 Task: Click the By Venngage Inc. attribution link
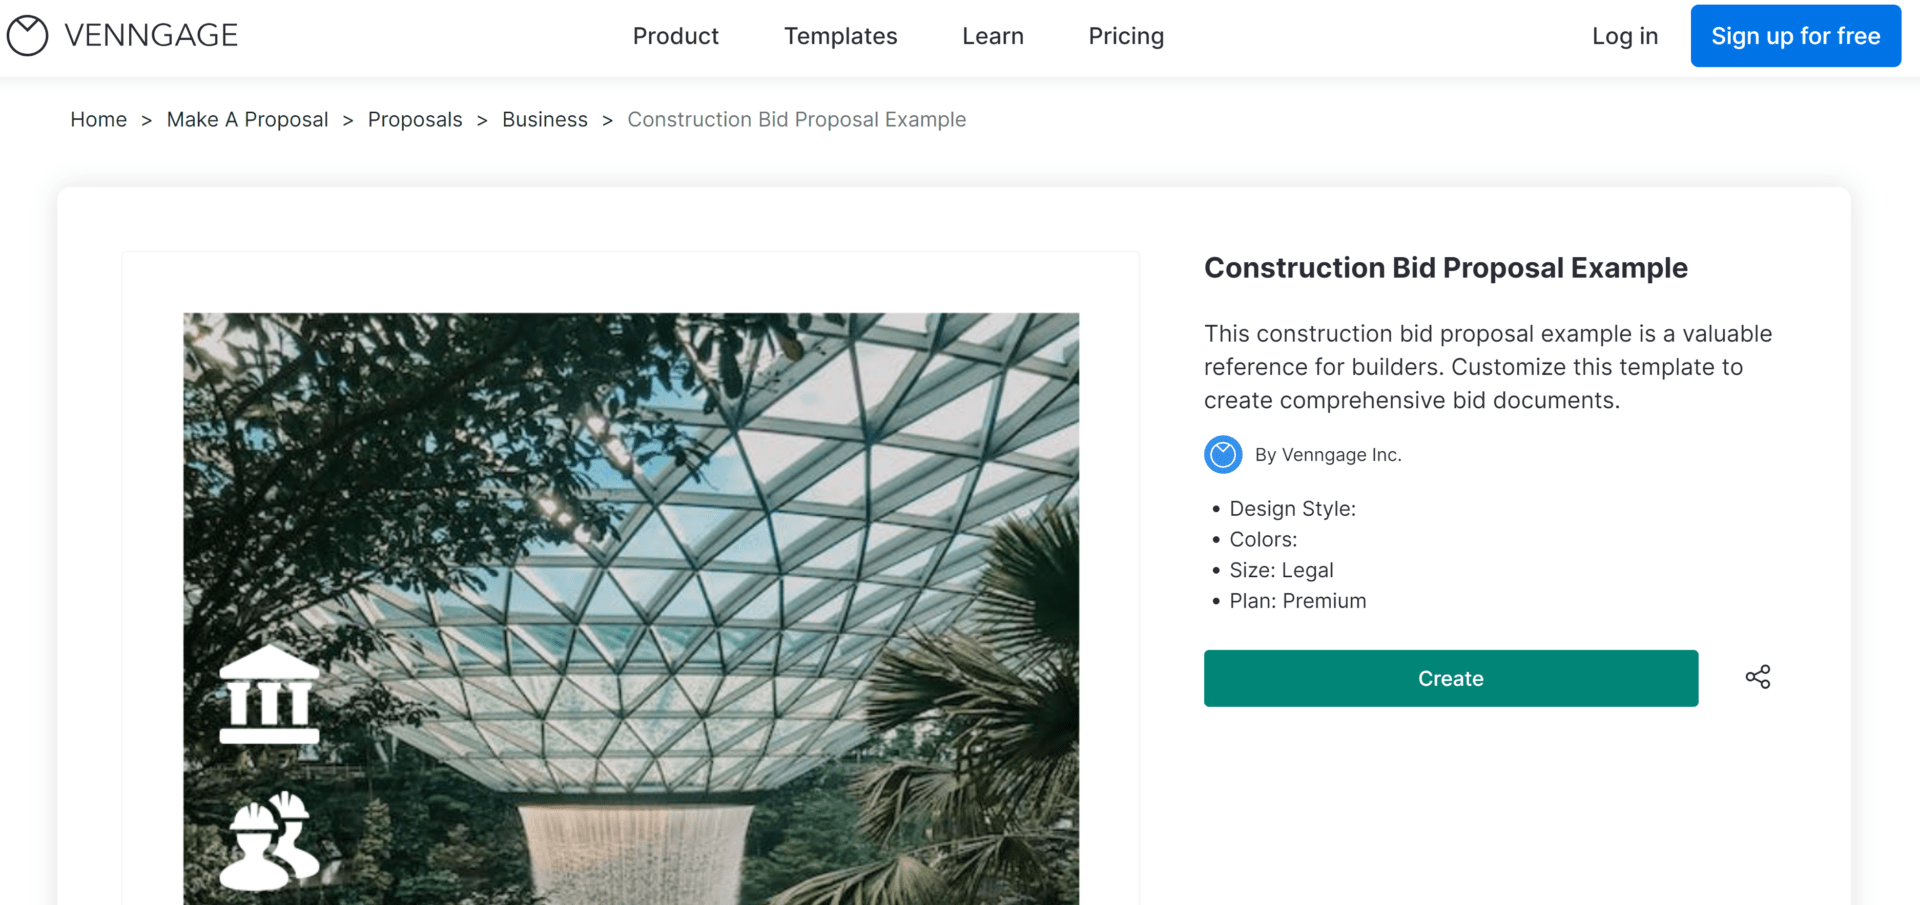coord(1328,454)
